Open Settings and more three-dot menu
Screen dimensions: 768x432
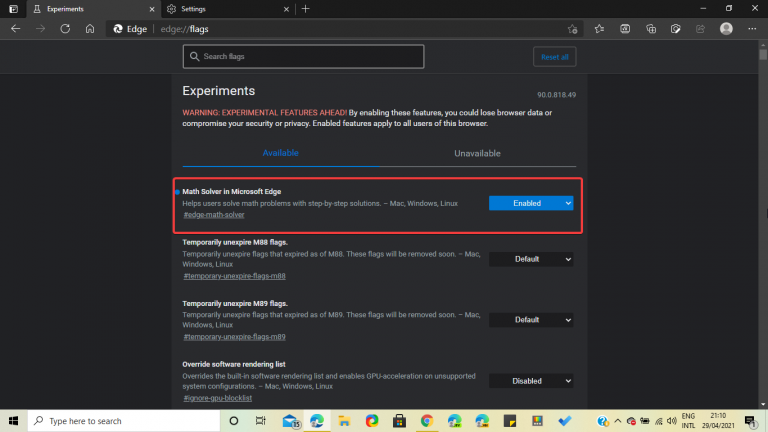pos(752,29)
